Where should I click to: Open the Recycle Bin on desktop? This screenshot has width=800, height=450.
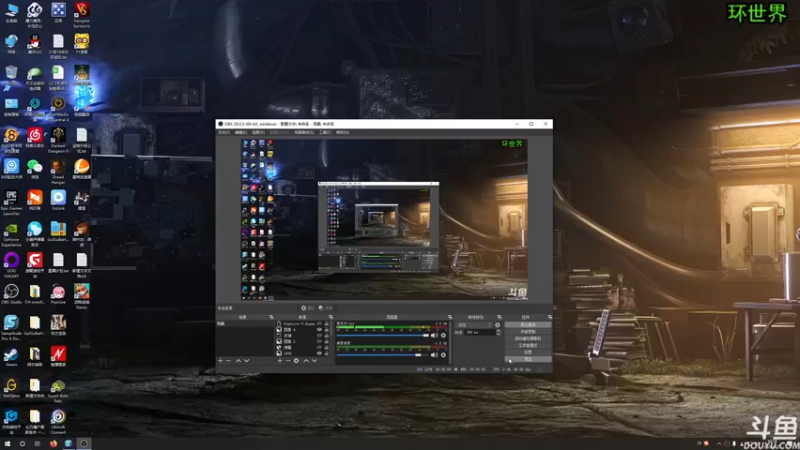pos(11,76)
